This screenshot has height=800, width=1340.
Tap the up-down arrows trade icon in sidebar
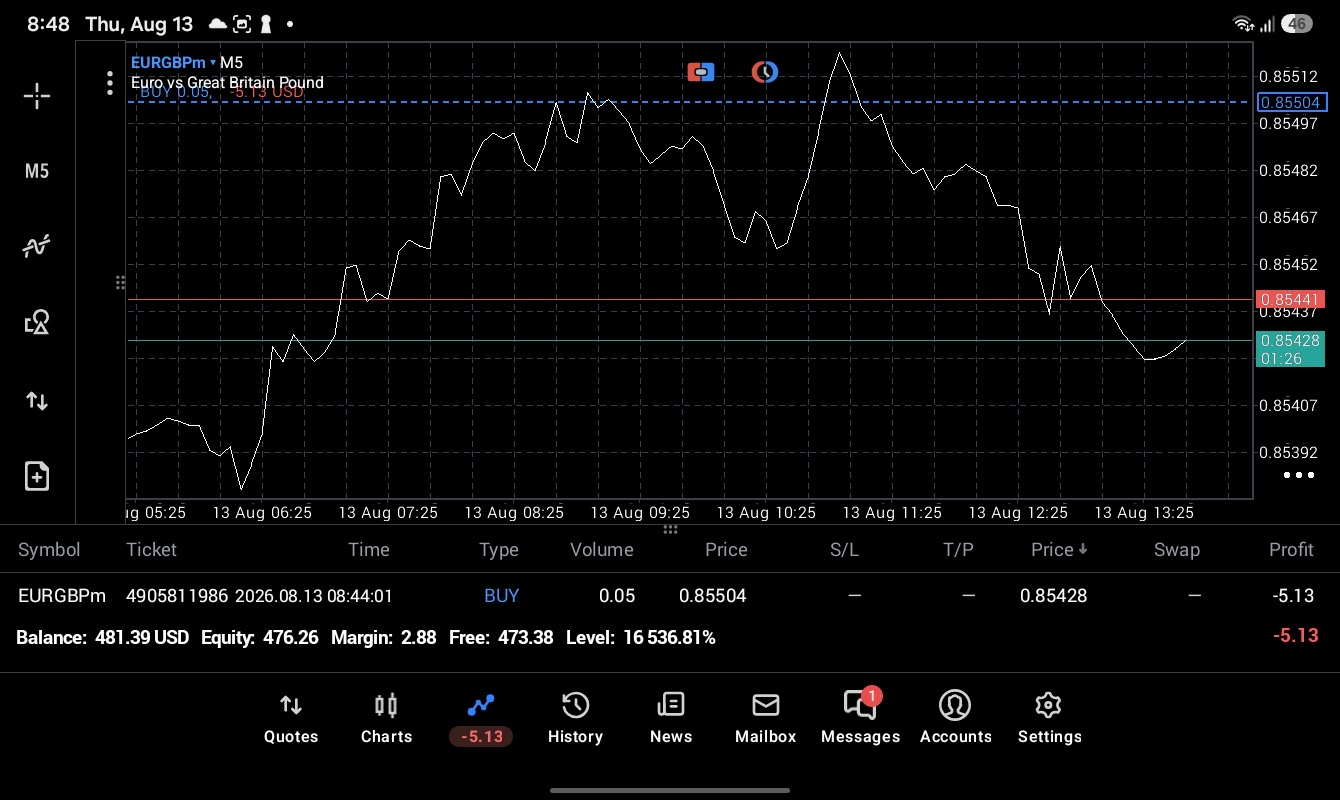point(37,401)
